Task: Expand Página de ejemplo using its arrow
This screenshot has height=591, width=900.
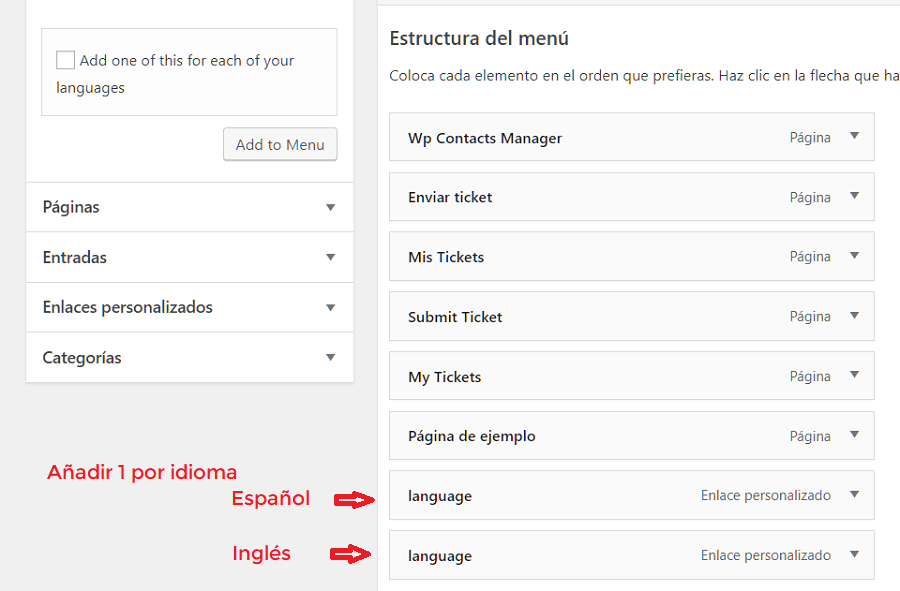Action: [x=854, y=435]
